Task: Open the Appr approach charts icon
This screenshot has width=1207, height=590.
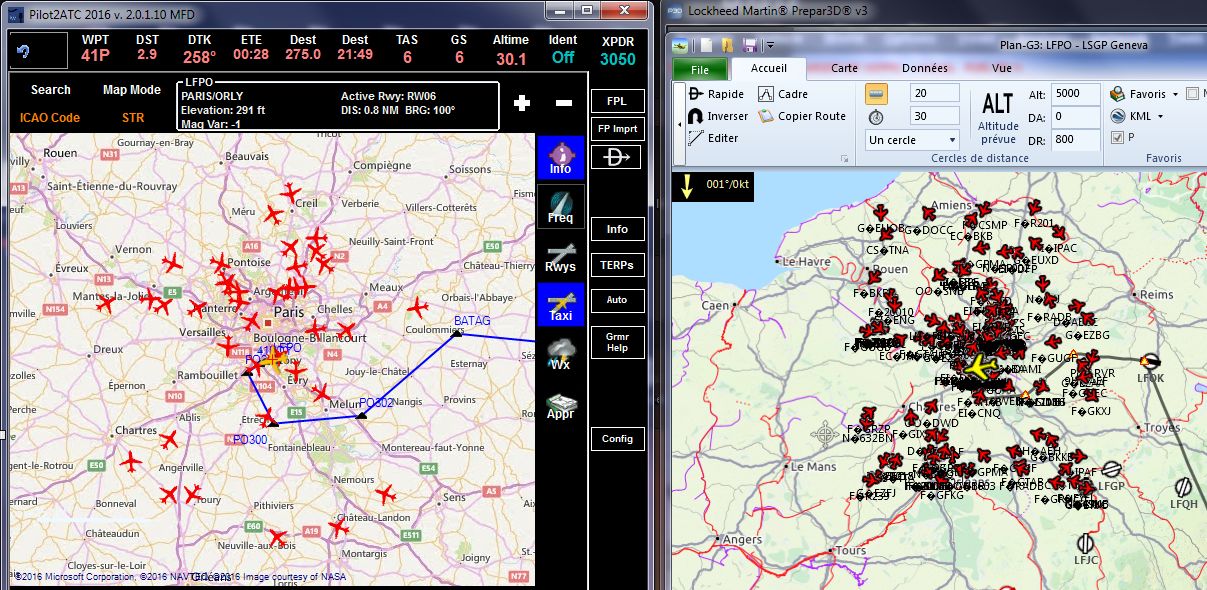Action: pyautogui.click(x=560, y=404)
